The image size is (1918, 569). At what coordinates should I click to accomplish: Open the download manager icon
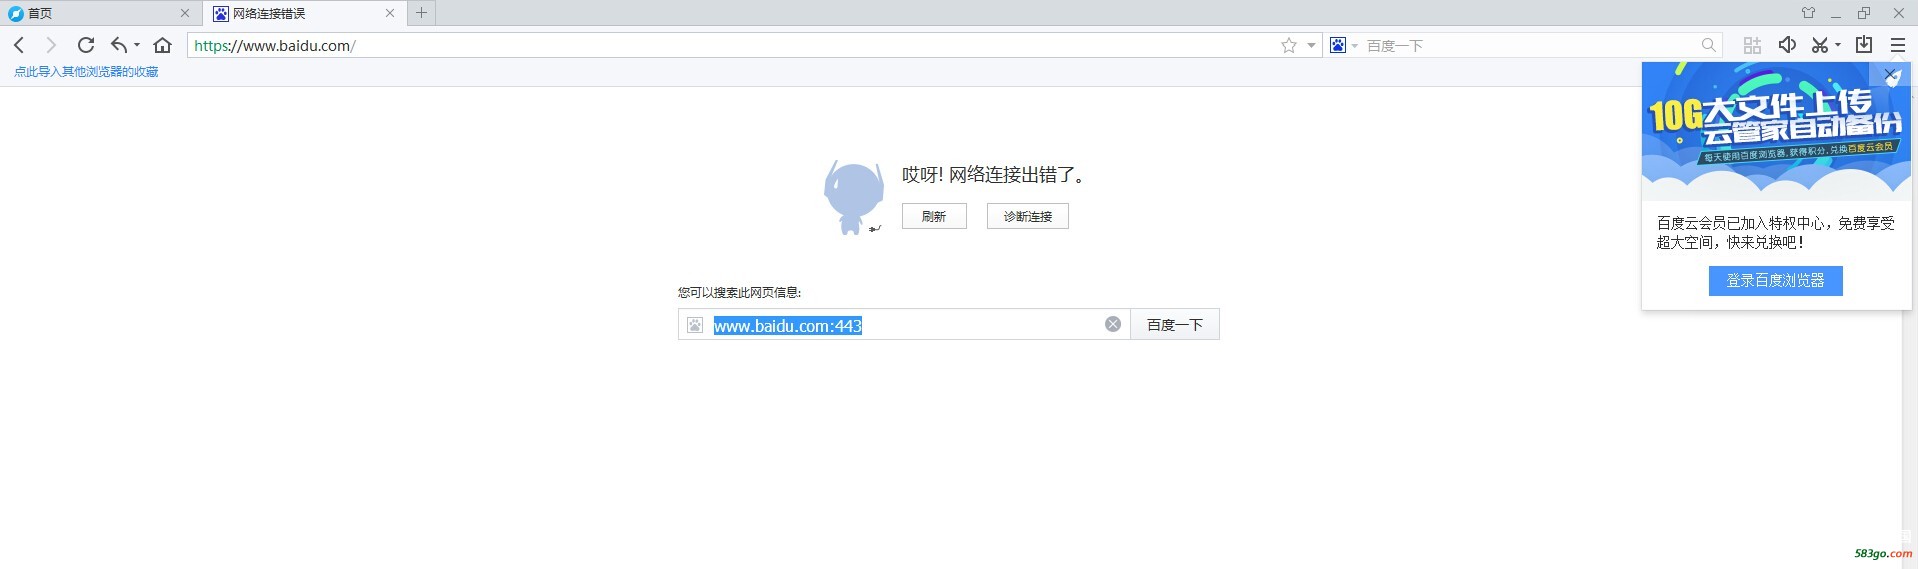click(x=1864, y=45)
